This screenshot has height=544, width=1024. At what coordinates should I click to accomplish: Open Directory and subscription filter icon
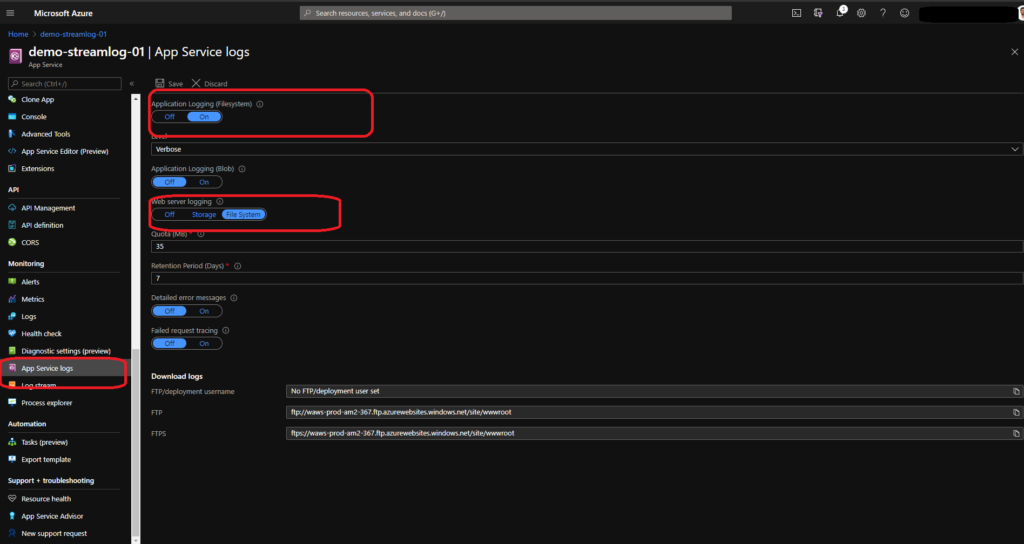818,13
